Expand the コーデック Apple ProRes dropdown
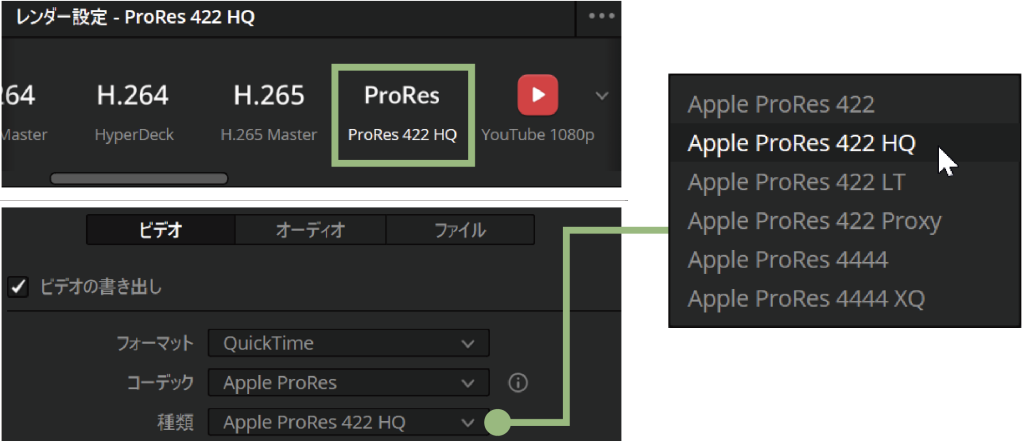This screenshot has width=1024, height=445. [348, 383]
